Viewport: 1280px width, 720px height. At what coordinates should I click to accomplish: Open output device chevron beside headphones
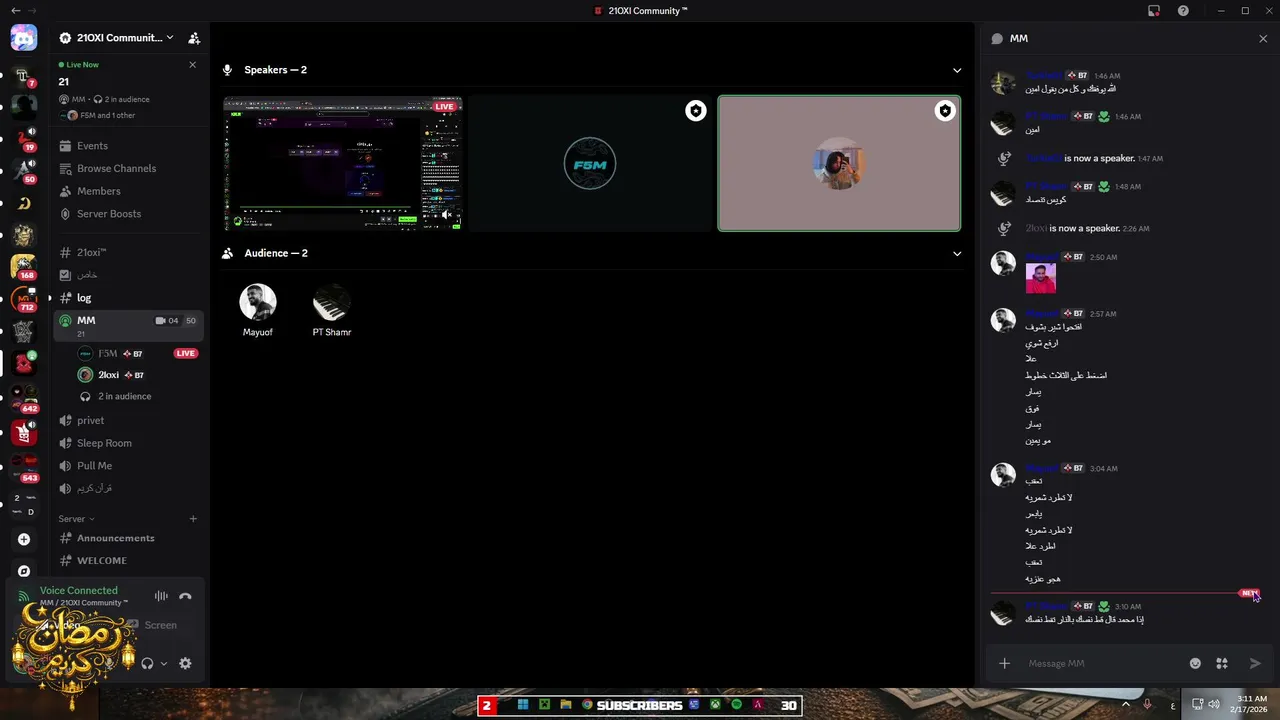(164, 663)
